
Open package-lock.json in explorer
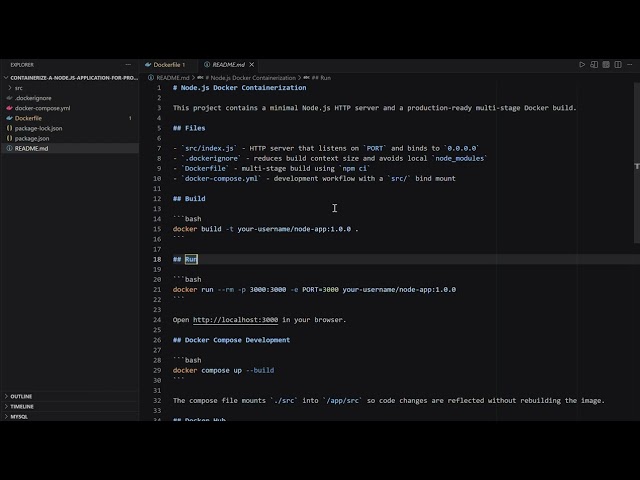69,128
